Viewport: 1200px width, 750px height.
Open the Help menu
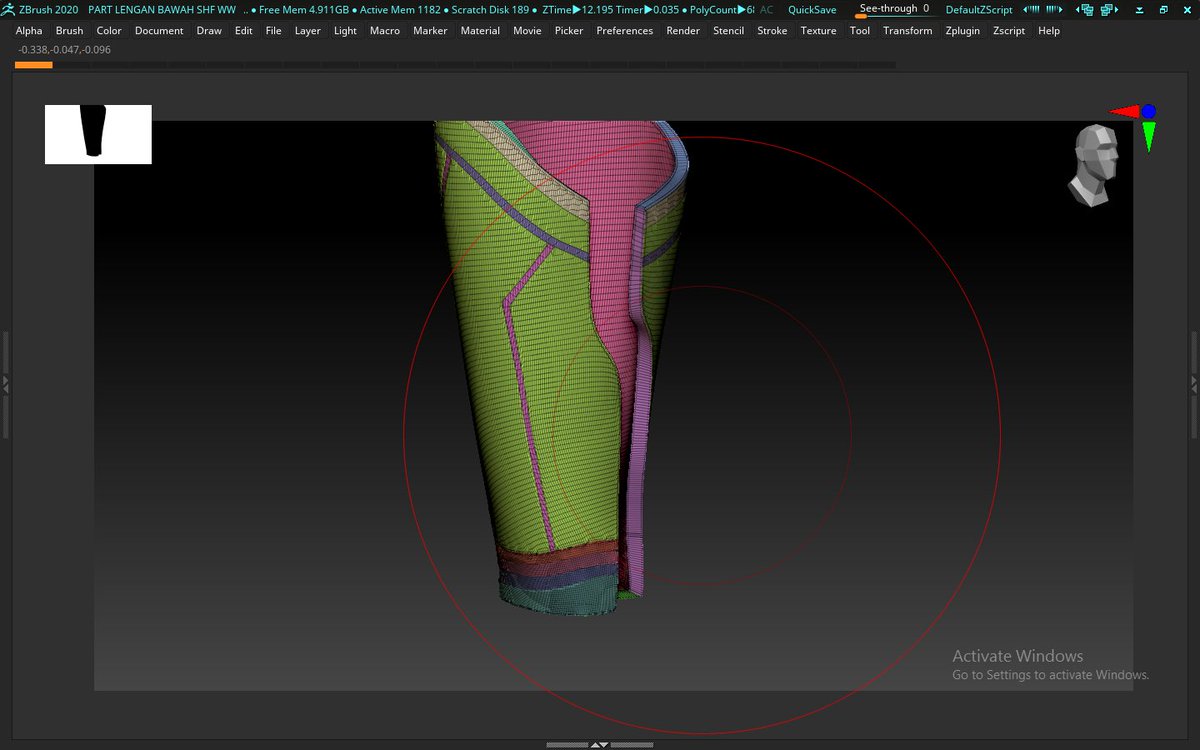1049,31
